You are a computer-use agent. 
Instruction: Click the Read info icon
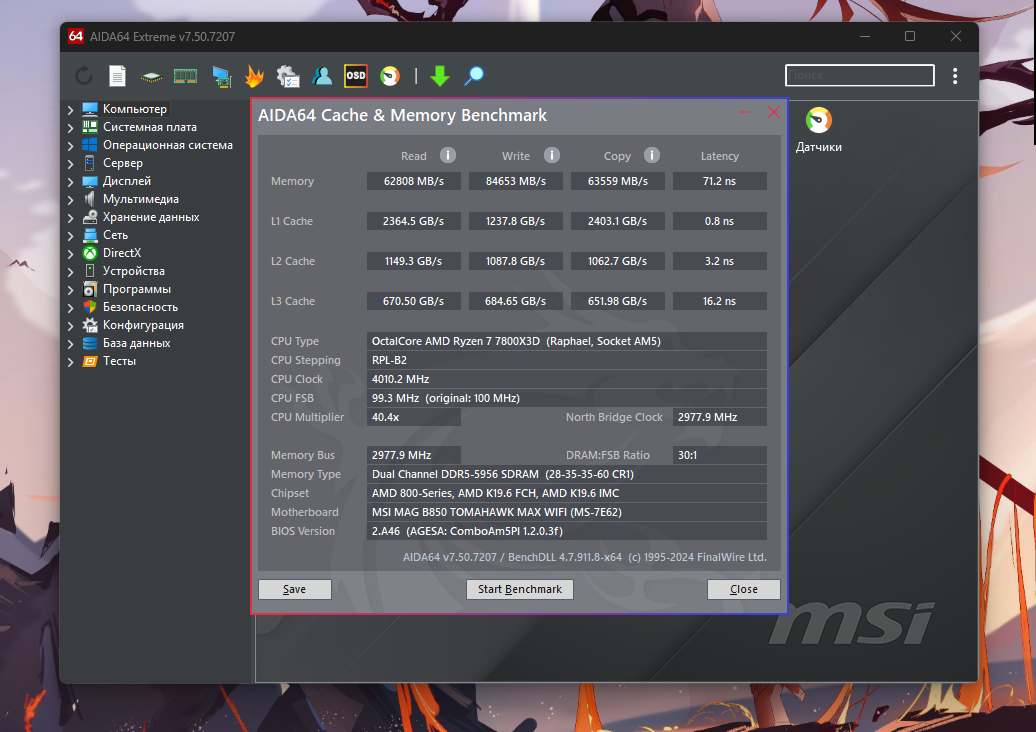point(448,155)
